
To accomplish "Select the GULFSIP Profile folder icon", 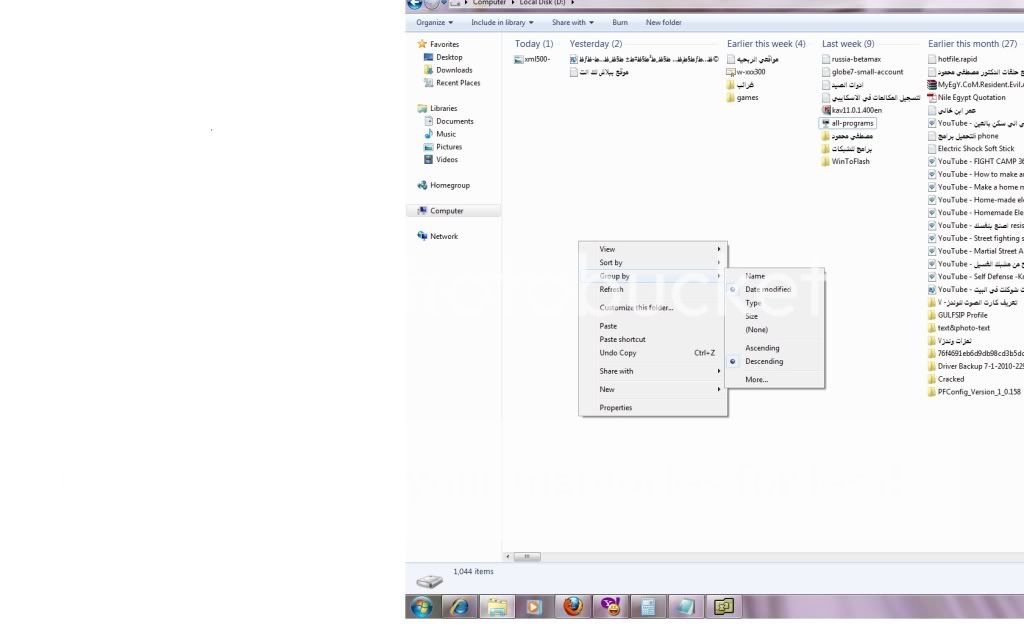I will [932, 315].
